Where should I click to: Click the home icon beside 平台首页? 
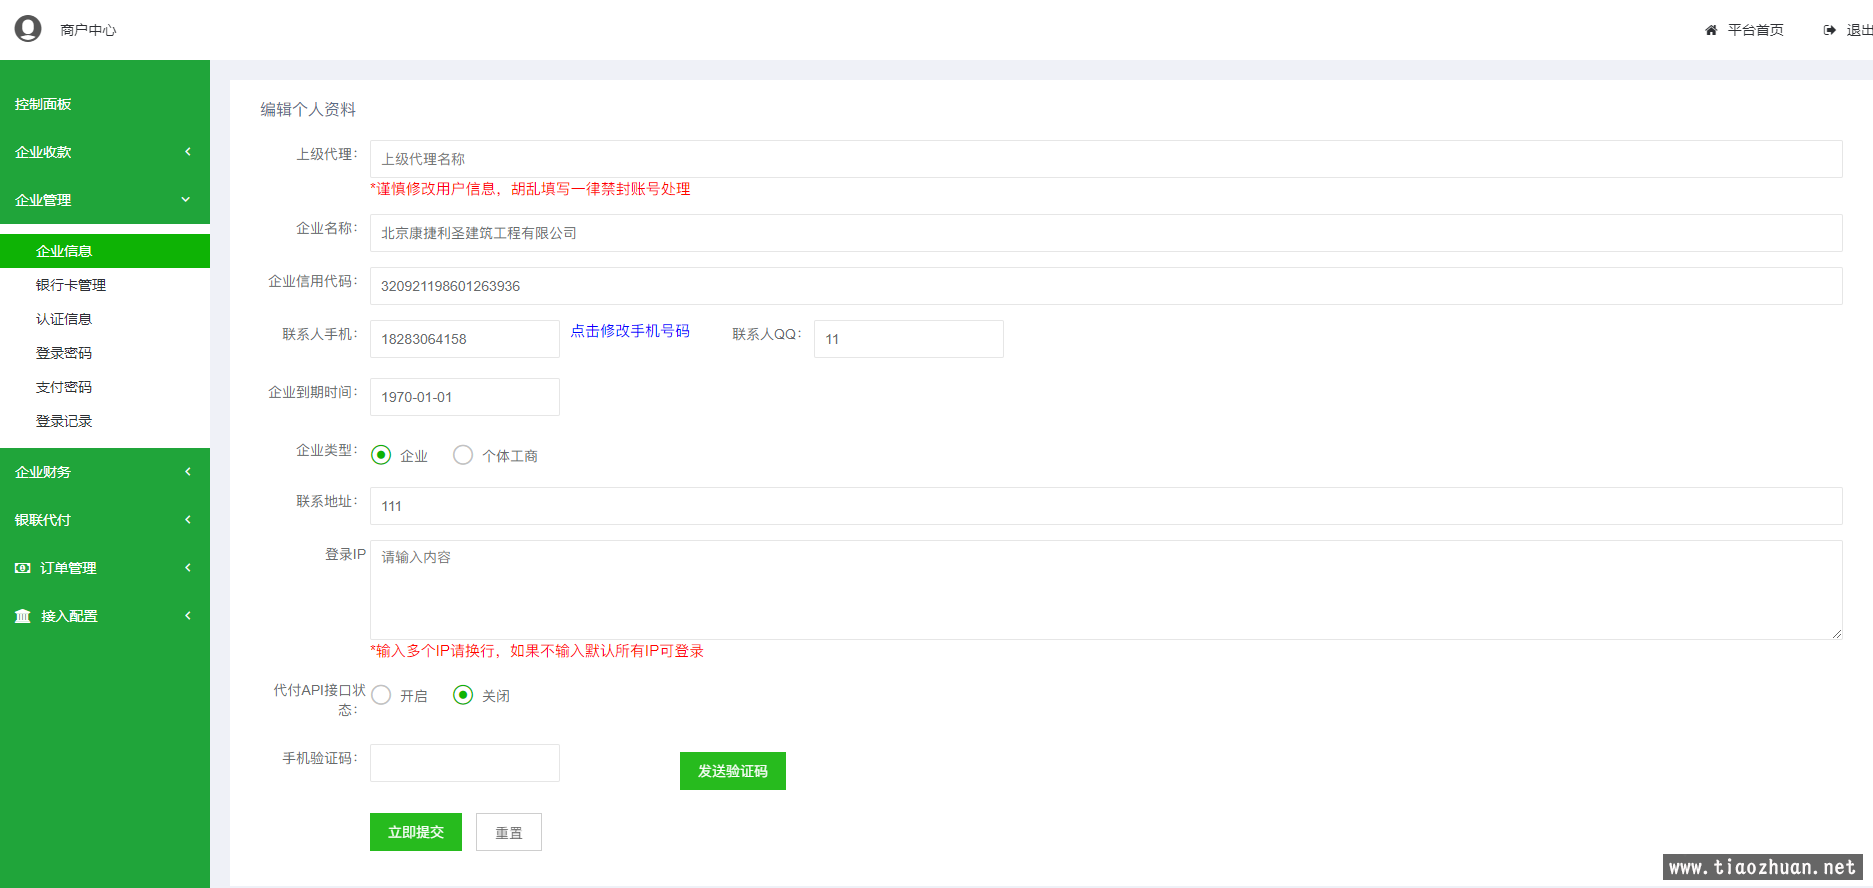[x=1711, y=30]
